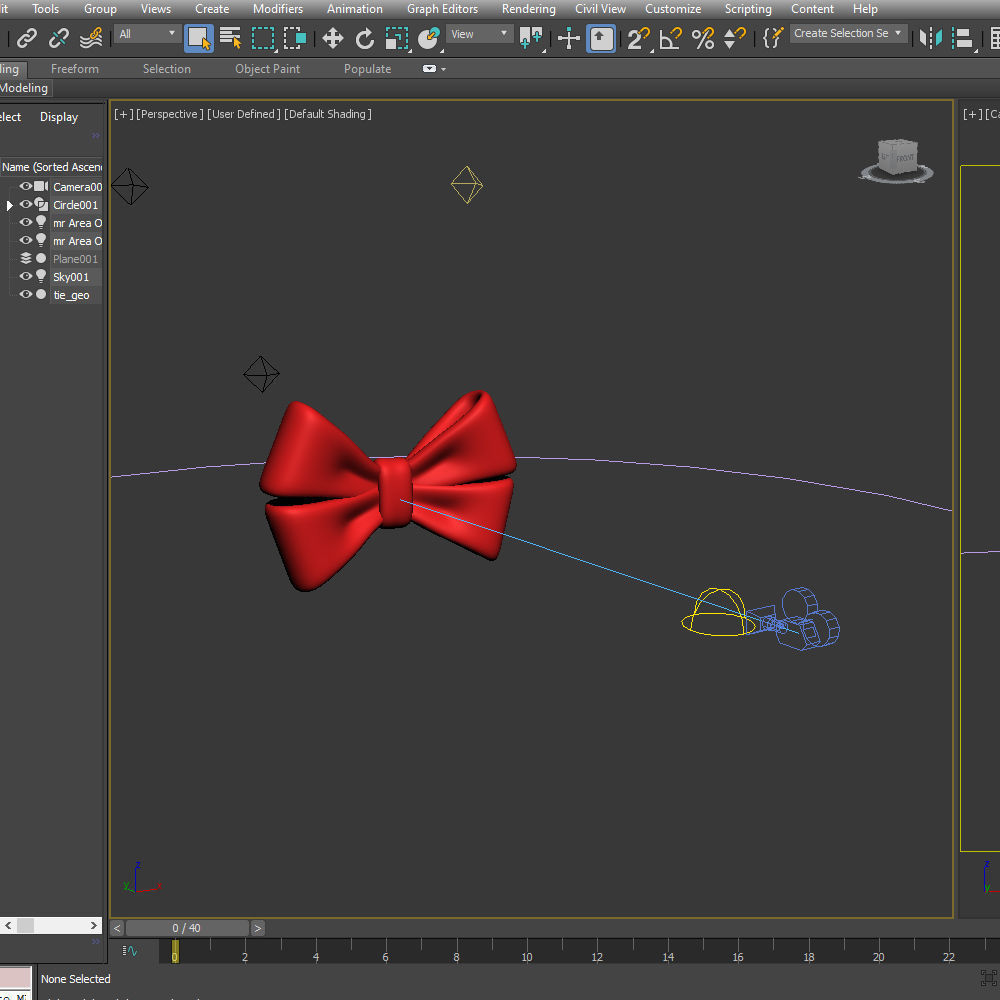The image size is (1000, 1000).
Task: Open the Create Selection Set dropdown
Action: point(848,33)
